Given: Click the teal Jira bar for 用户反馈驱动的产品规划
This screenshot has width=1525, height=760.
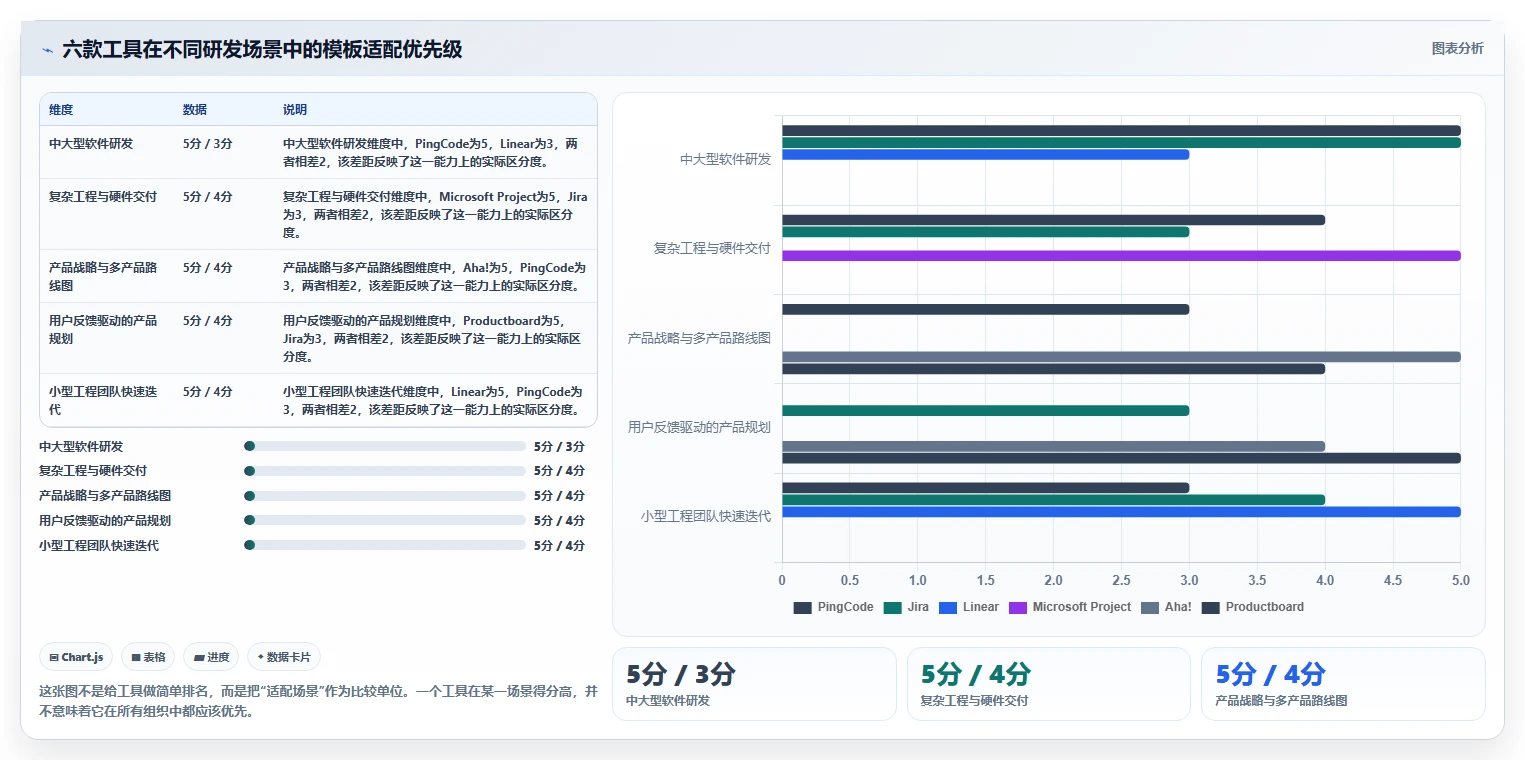Looking at the screenshot, I should tap(985, 410).
